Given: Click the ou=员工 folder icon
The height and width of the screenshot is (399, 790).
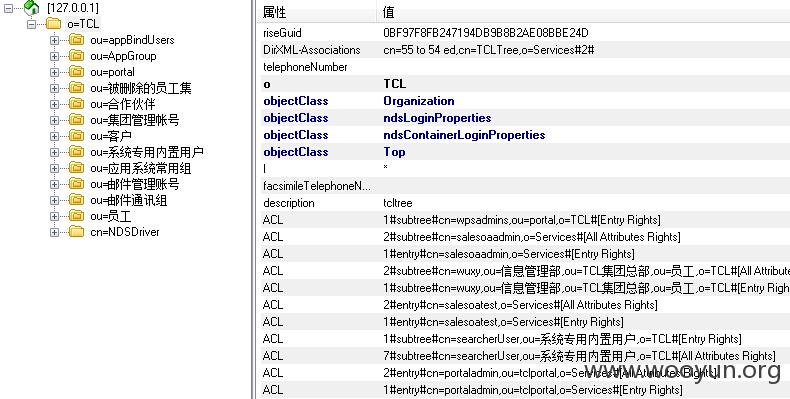Looking at the screenshot, I should (x=76, y=216).
